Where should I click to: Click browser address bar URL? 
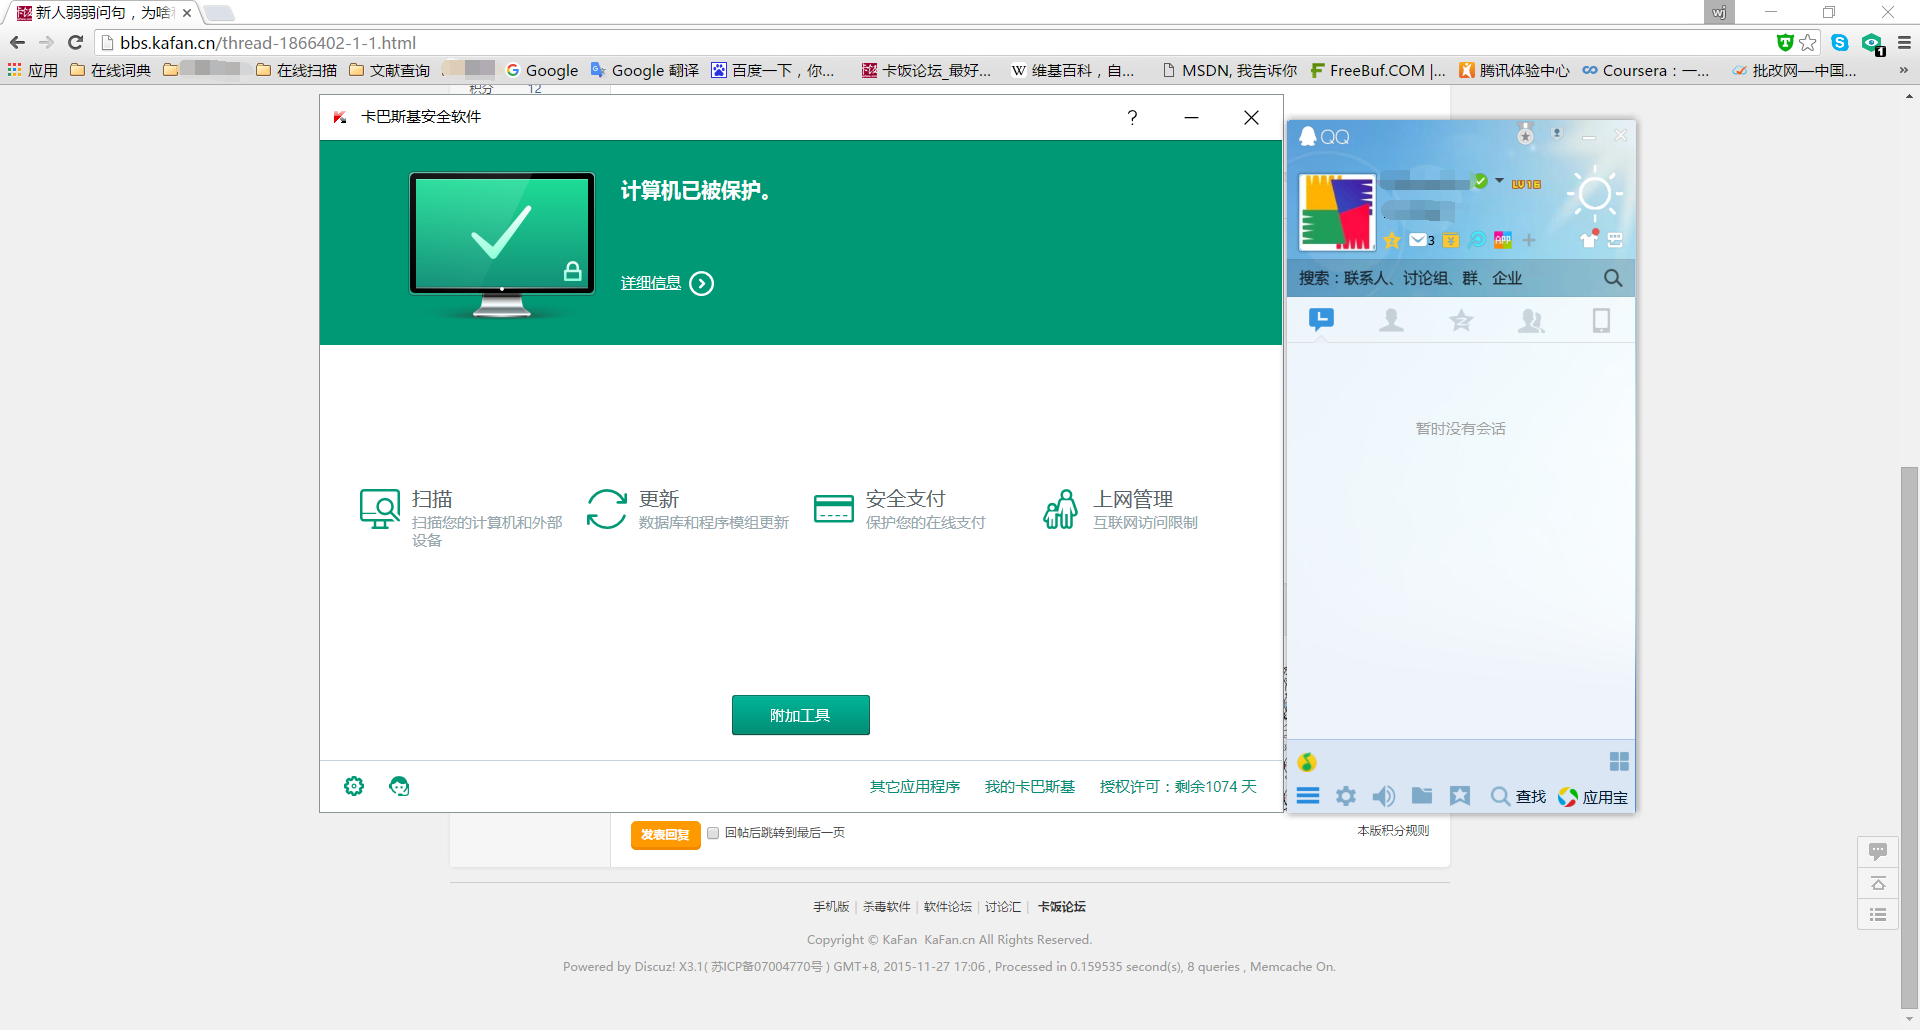tap(268, 43)
